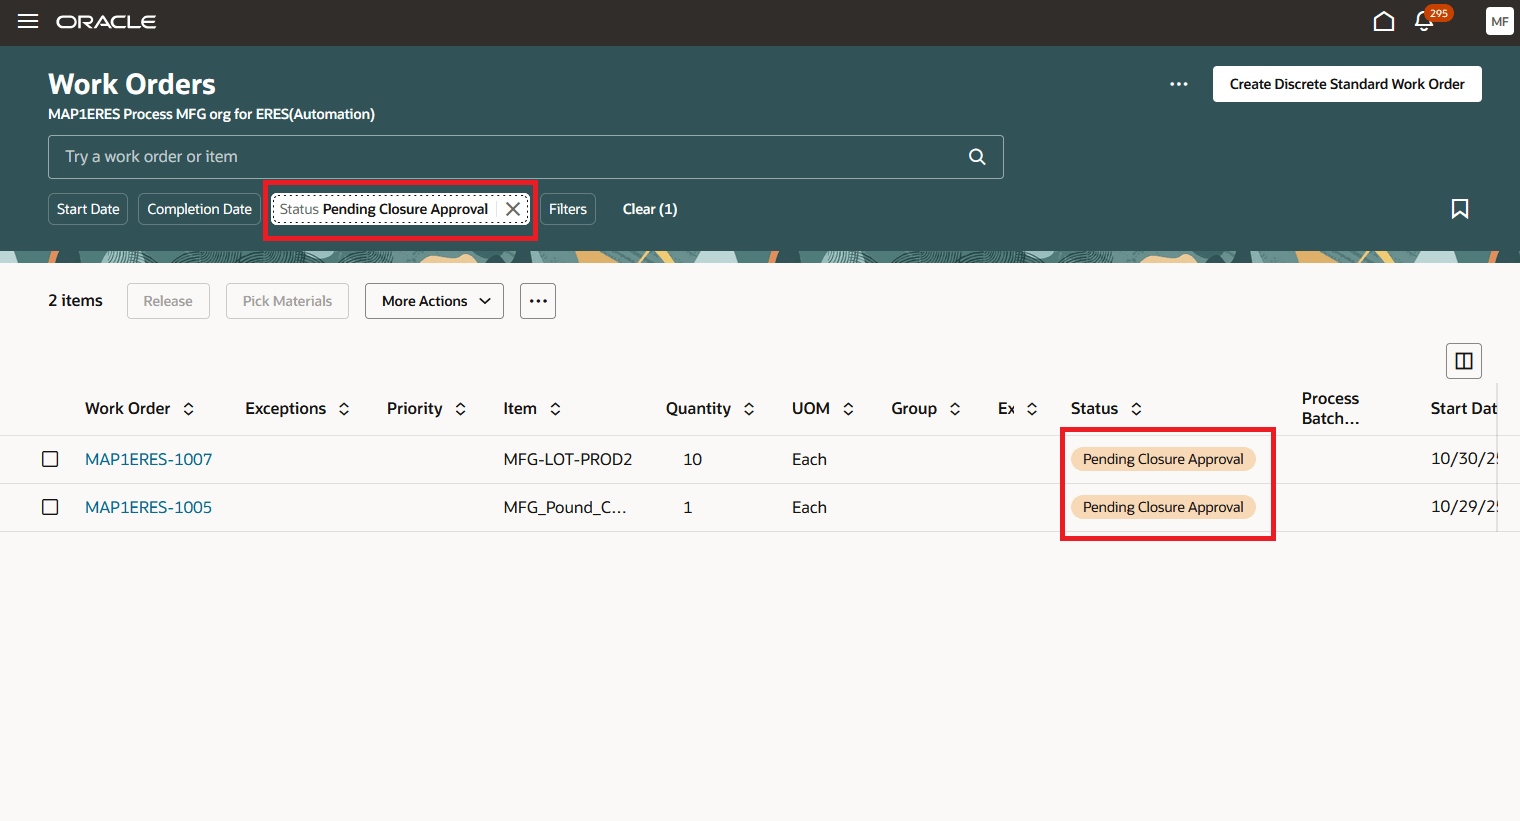Image resolution: width=1520 pixels, height=821 pixels.
Task: Open the column layout settings icon
Action: point(1464,361)
